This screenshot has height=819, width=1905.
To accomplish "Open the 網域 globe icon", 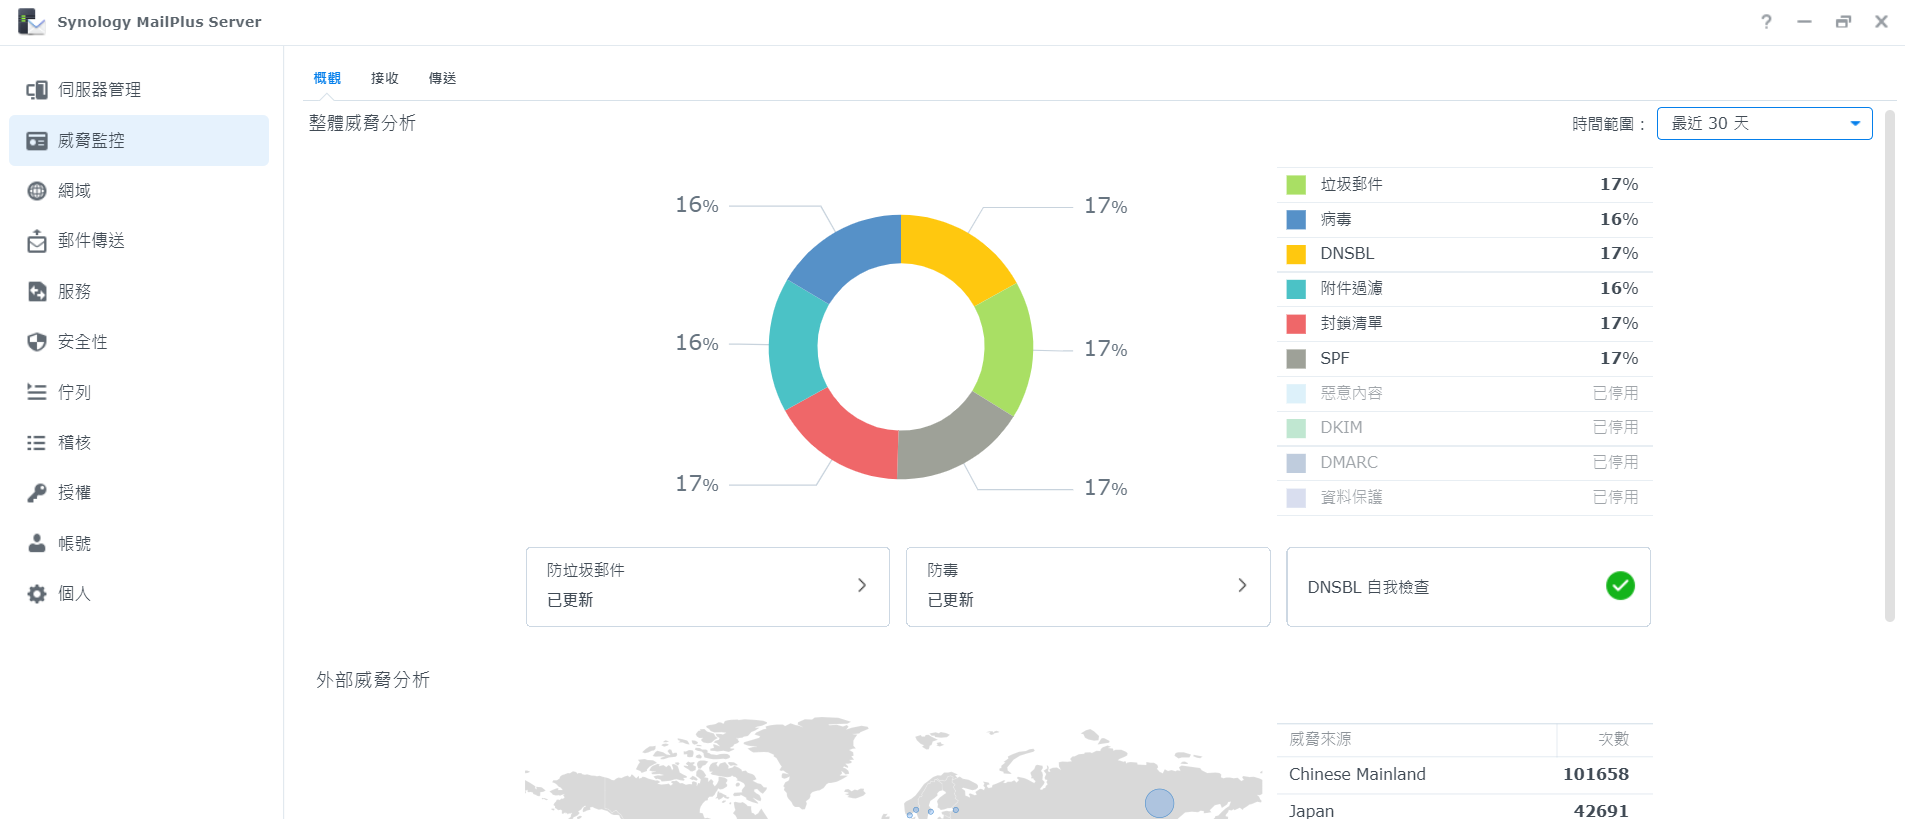I will click(37, 191).
